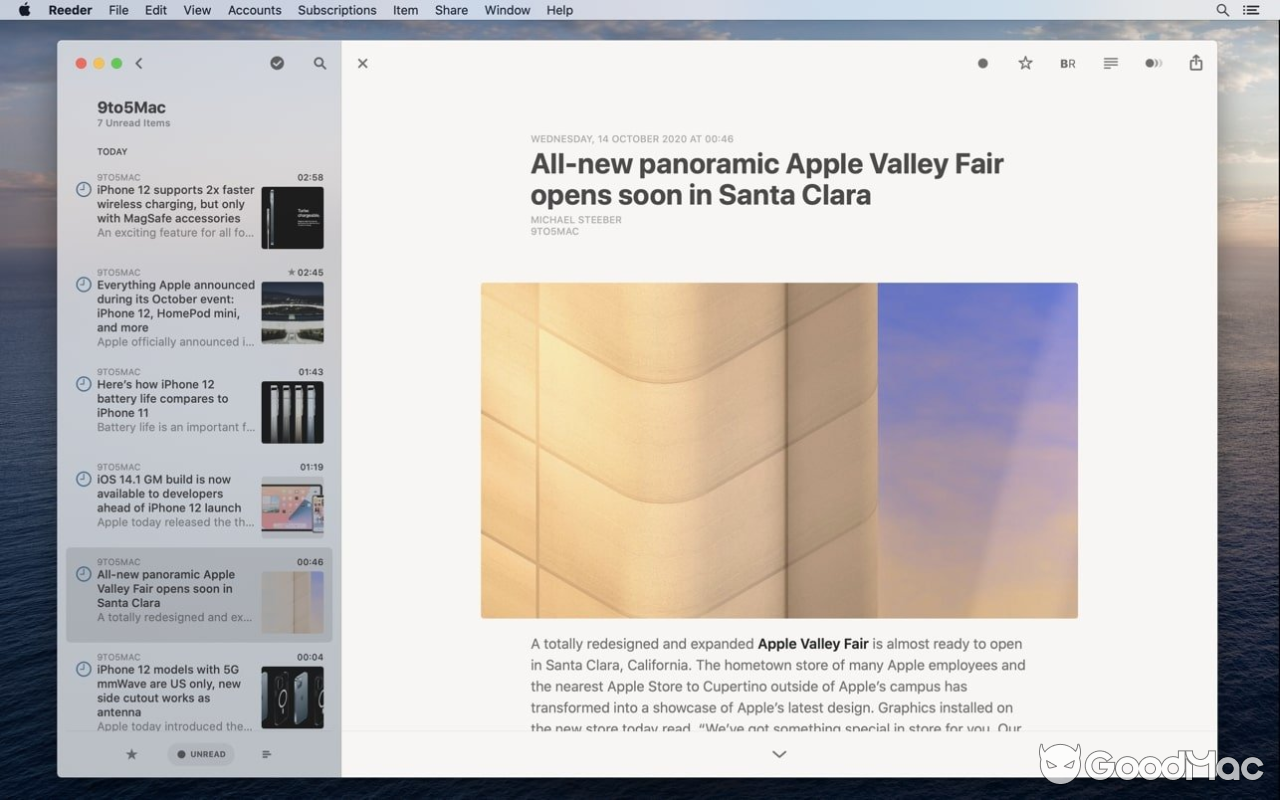Mark all items as read
This screenshot has width=1280, height=800.
tap(277, 63)
